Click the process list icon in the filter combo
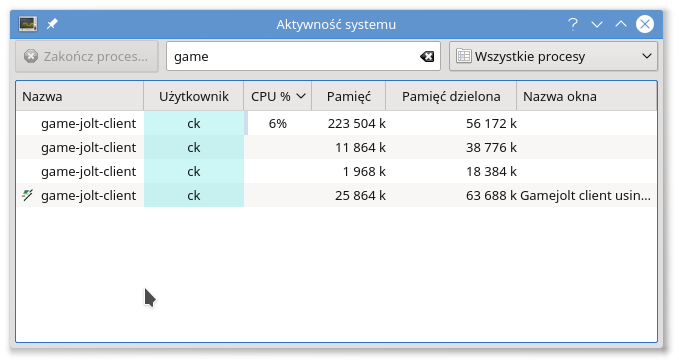Image resolution: width=679 pixels, height=364 pixels. (464, 56)
